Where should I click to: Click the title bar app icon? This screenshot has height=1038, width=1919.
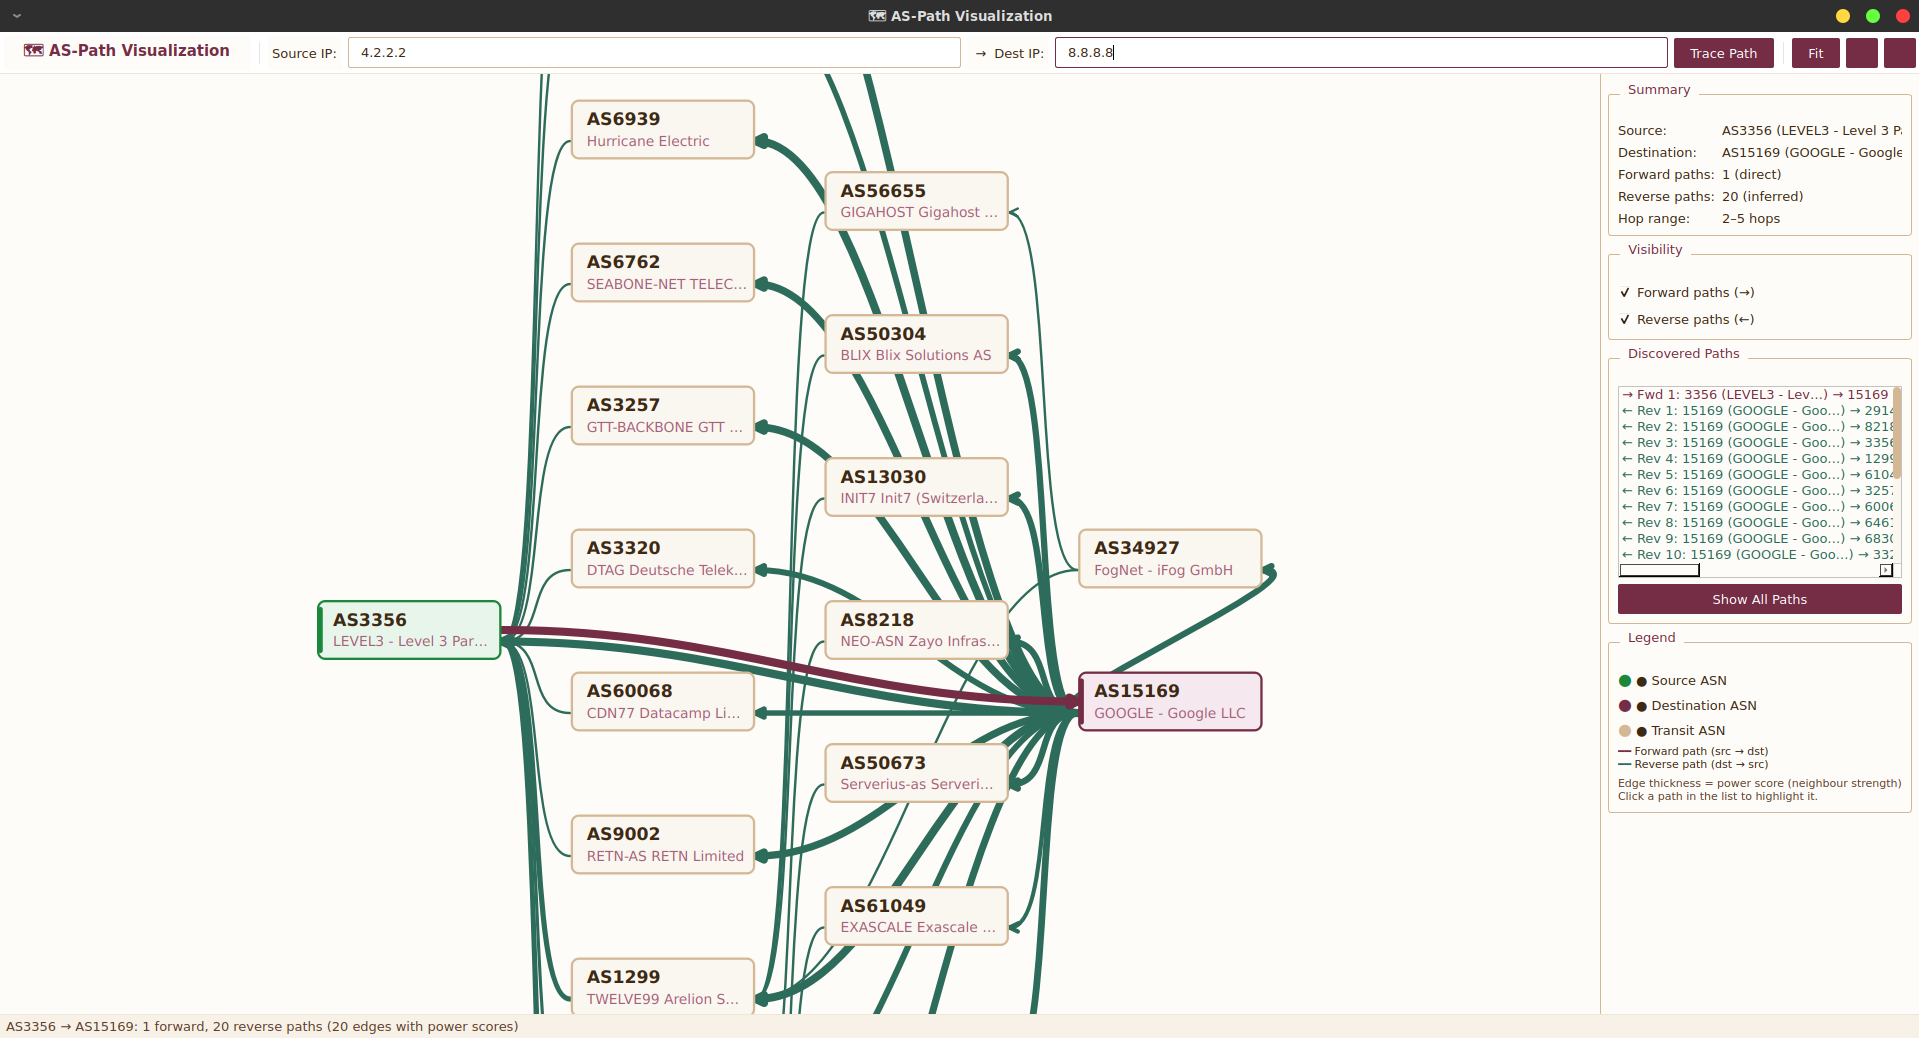tap(877, 16)
